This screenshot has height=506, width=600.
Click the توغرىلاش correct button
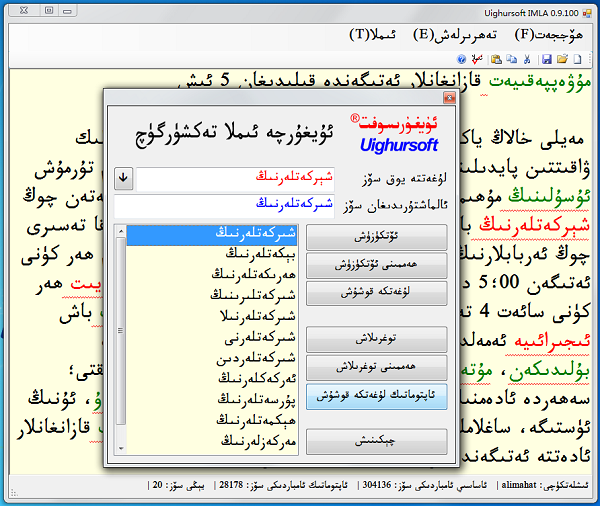point(377,339)
